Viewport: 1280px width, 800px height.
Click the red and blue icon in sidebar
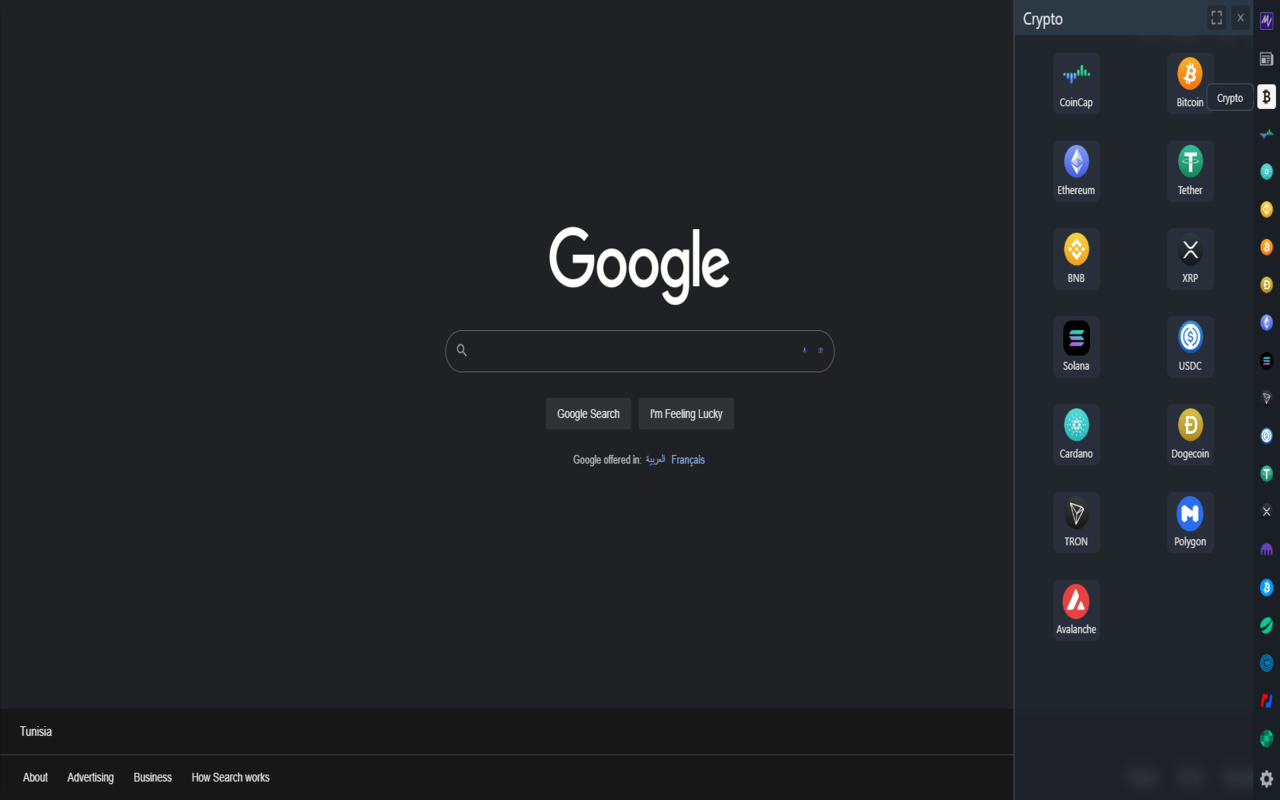[1266, 700]
